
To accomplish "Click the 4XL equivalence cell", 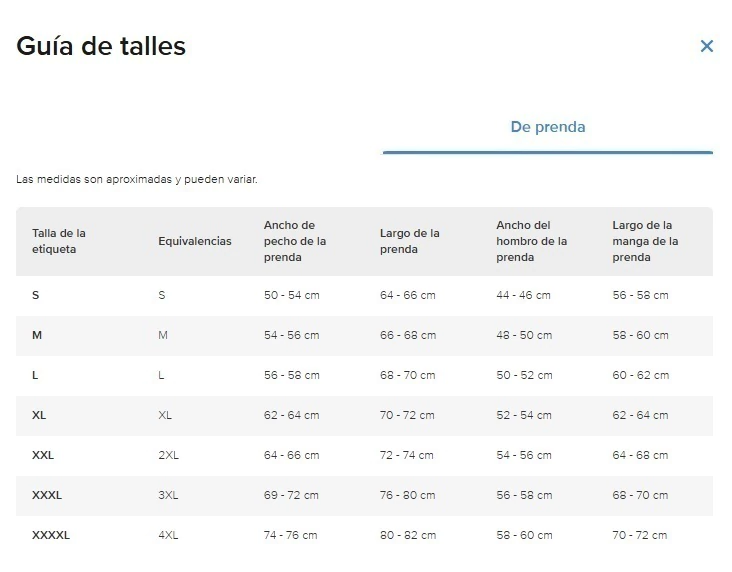I will [168, 535].
